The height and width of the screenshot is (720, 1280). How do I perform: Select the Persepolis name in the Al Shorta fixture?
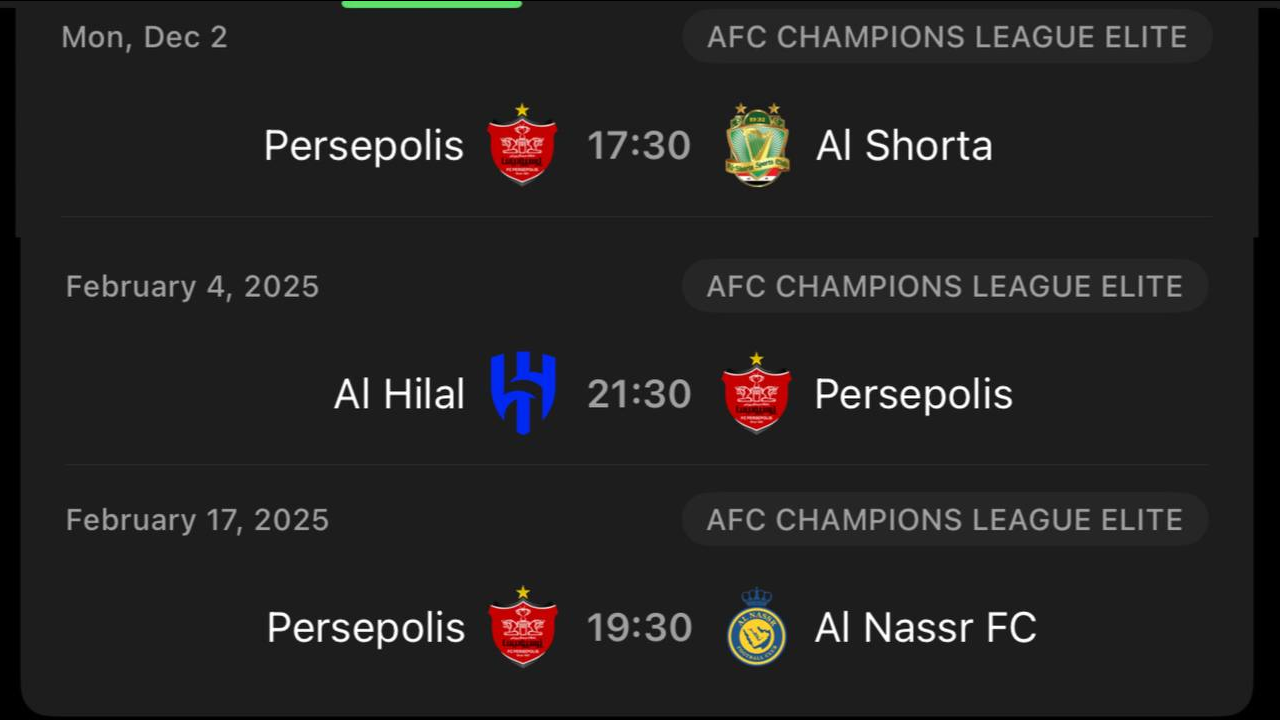[x=364, y=146]
